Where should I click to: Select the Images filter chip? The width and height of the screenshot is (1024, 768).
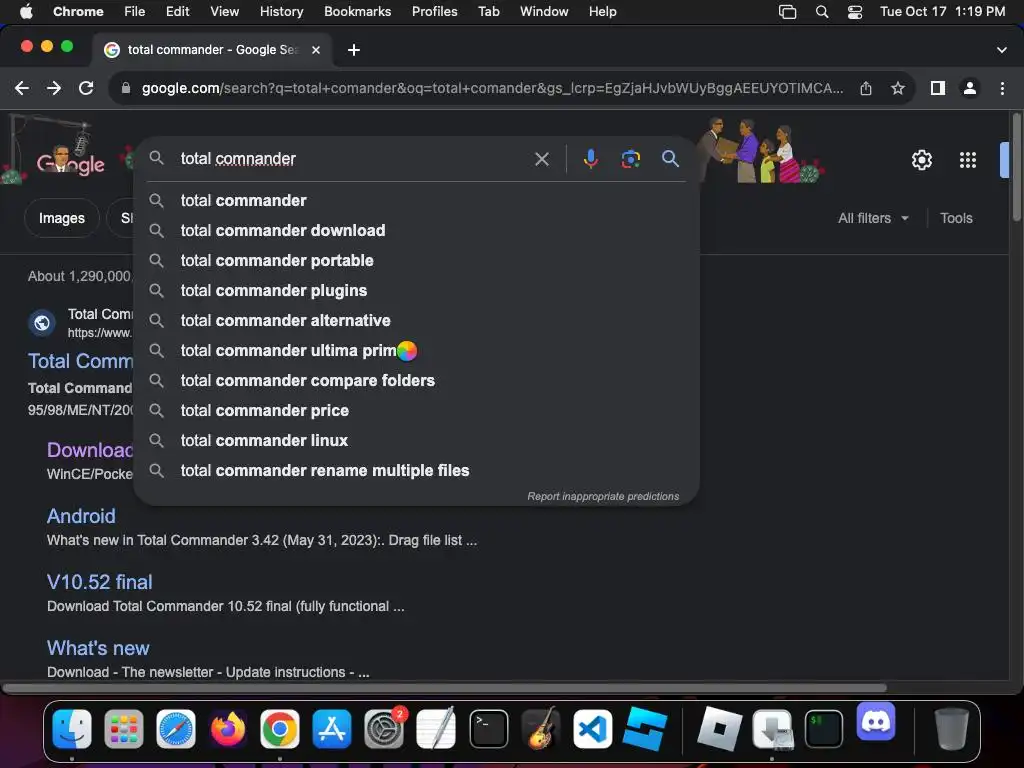[62, 218]
